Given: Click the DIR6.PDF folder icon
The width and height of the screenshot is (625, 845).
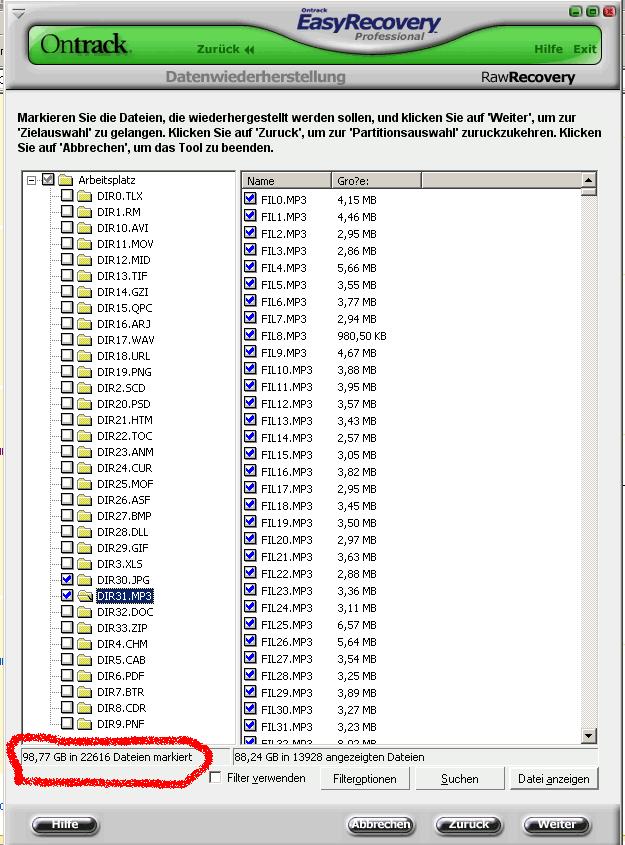Looking at the screenshot, I should (84, 676).
